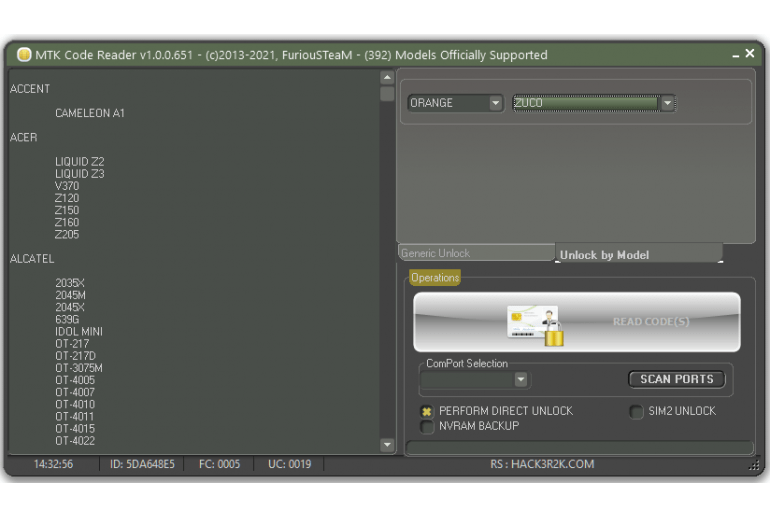This screenshot has width=770, height=518.
Task: Select IDOL MINI in the model list
Action: (x=79, y=332)
